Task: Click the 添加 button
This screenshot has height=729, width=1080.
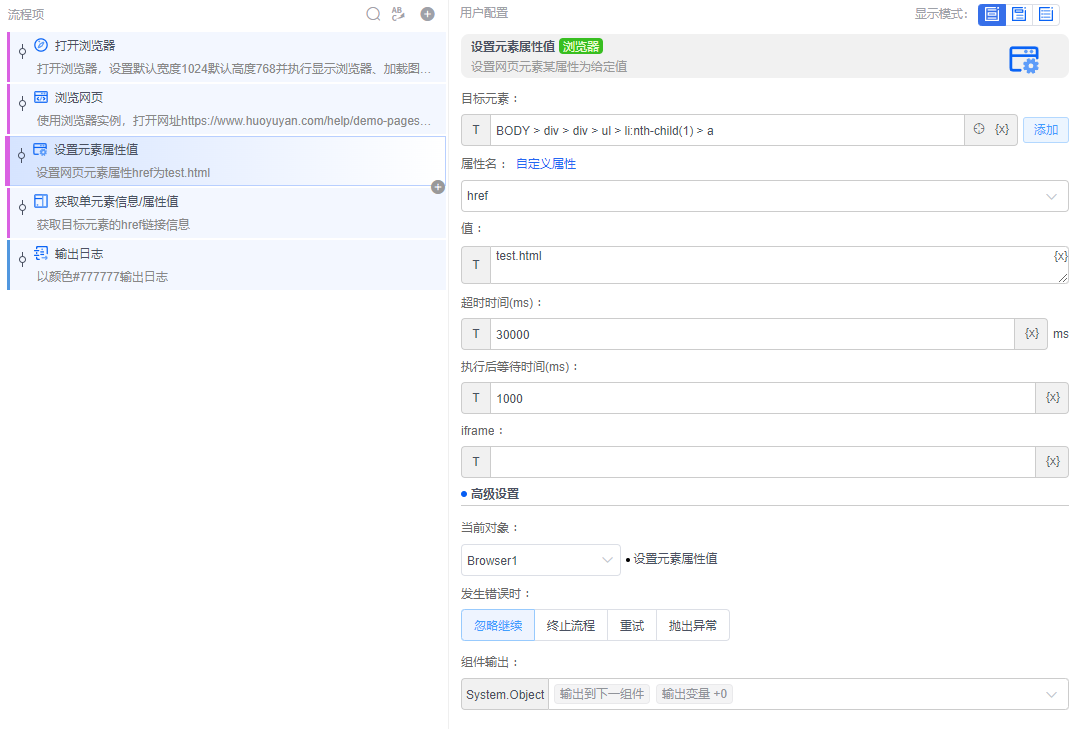Action: click(x=1045, y=130)
